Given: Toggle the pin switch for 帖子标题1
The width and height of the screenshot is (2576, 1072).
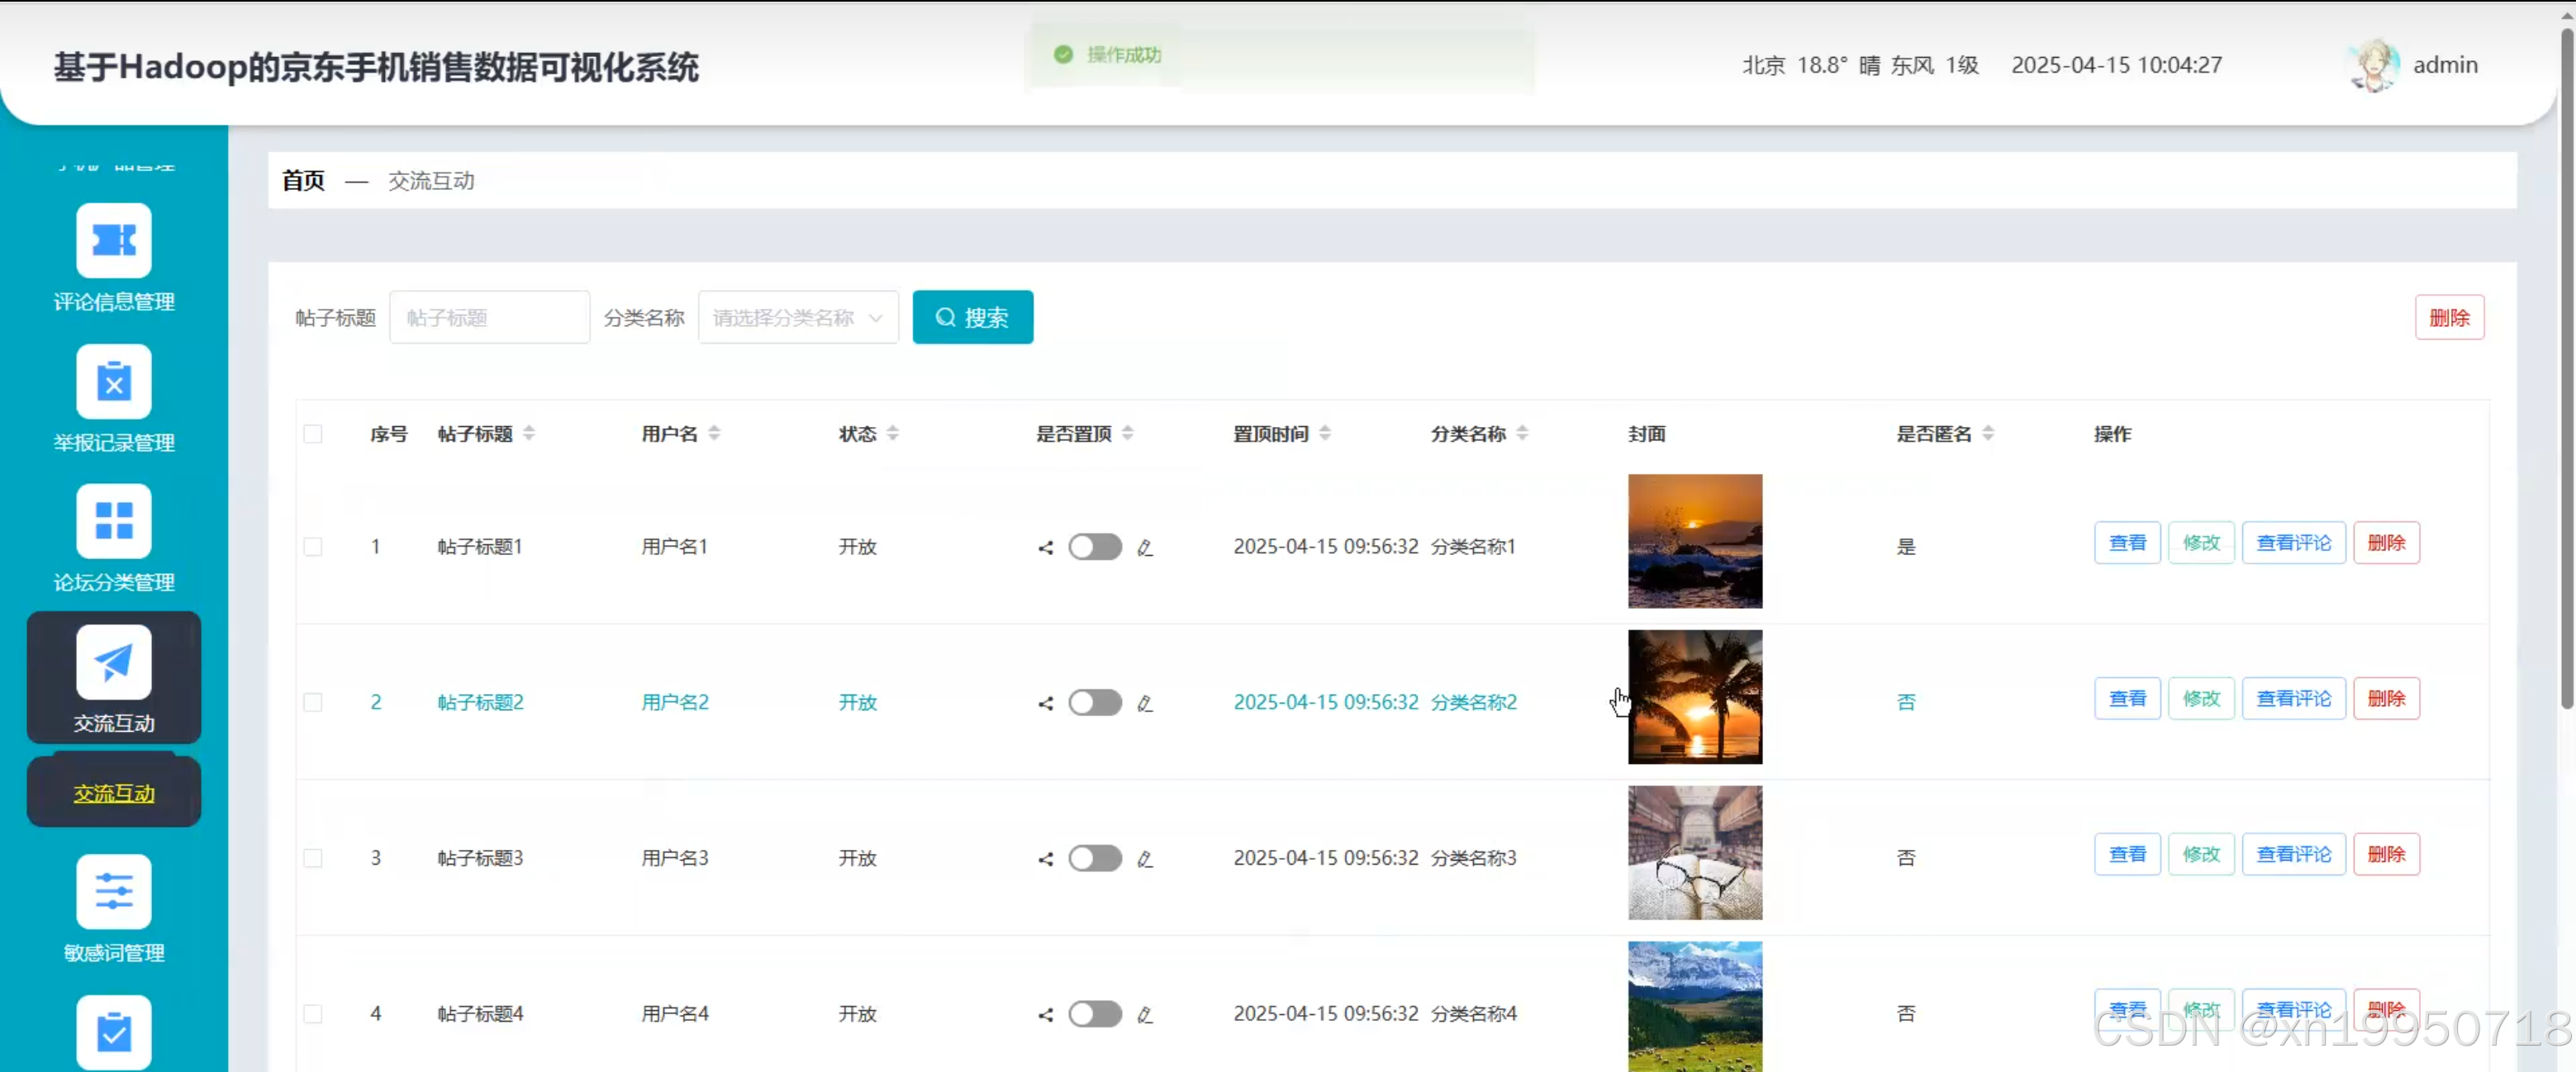Looking at the screenshot, I should coord(1095,547).
